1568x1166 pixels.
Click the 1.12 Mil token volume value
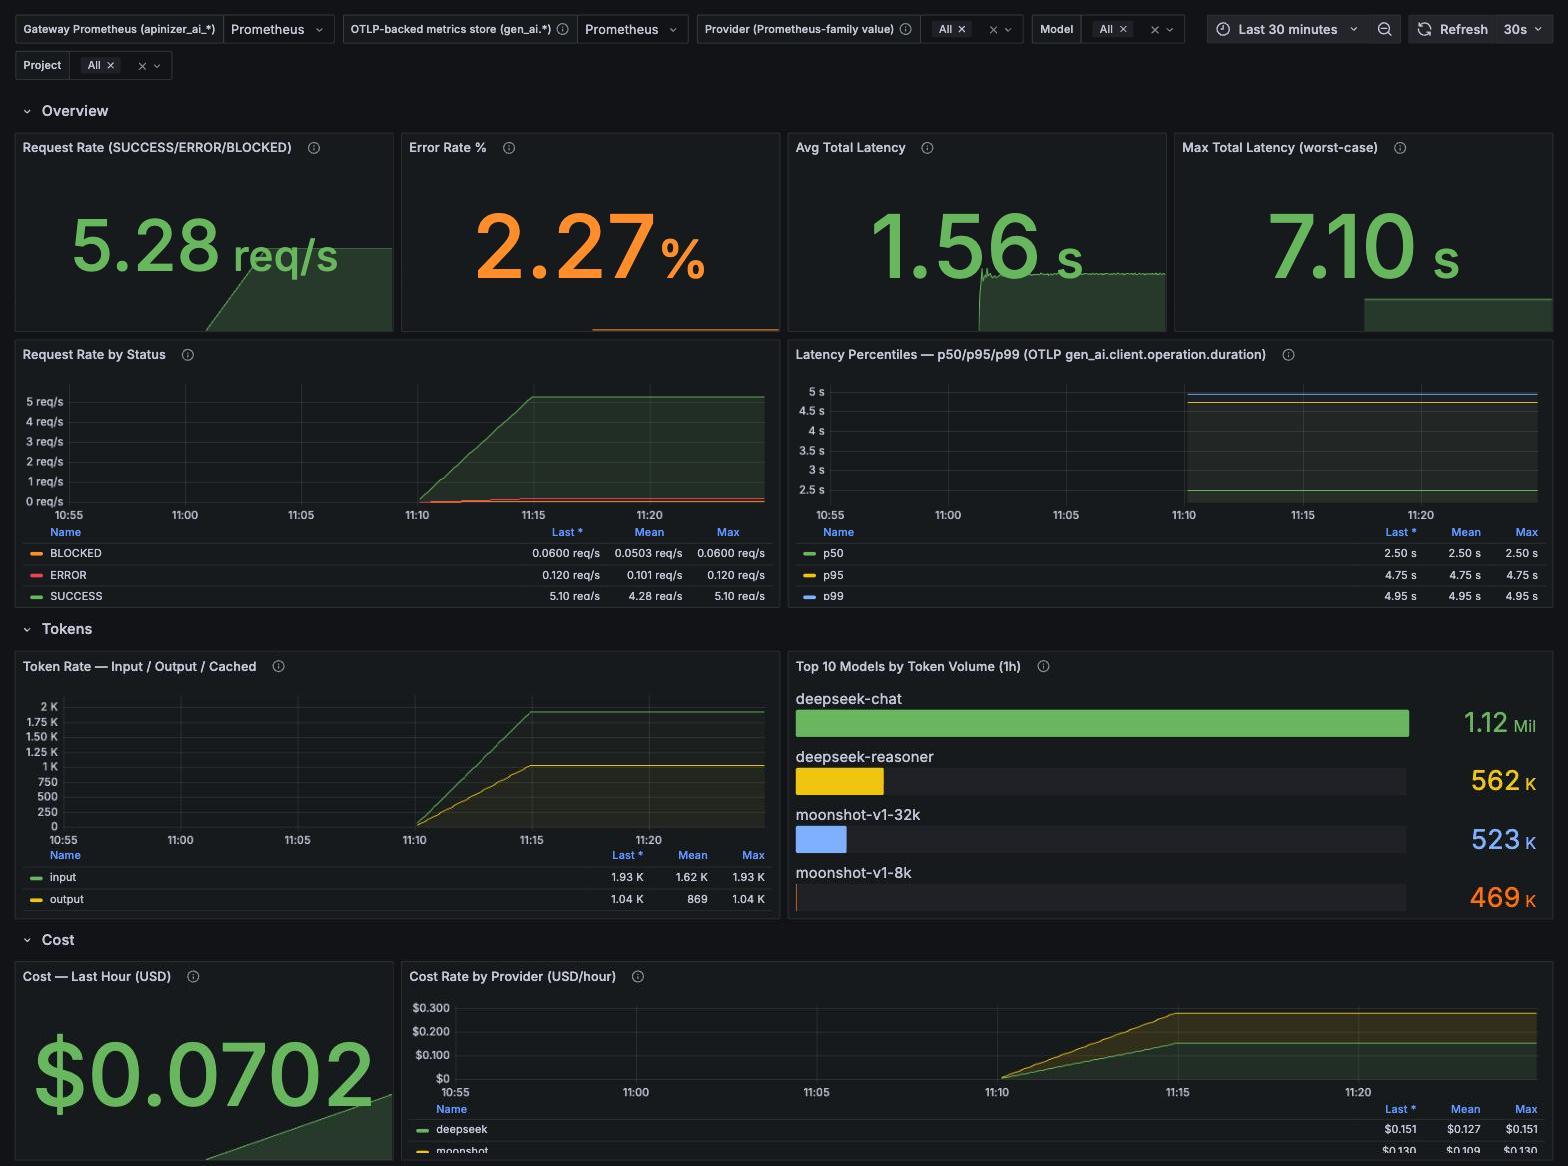pos(1499,723)
